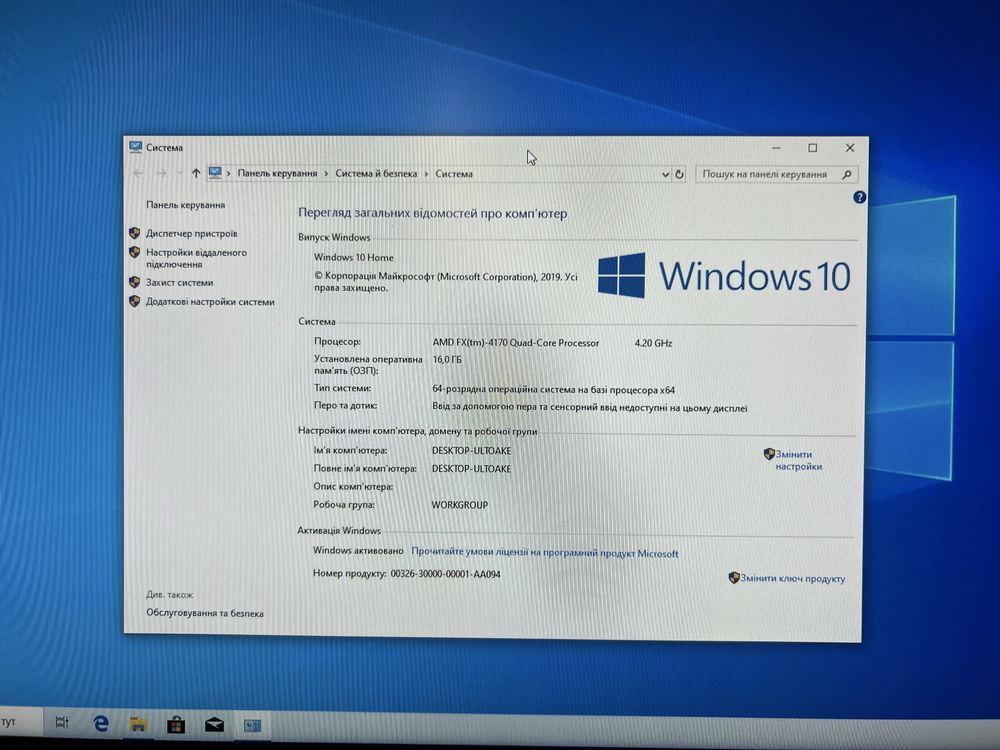The height and width of the screenshot is (750, 1000).
Task: Click the Windows 10 Home edition text
Action: coord(353,257)
